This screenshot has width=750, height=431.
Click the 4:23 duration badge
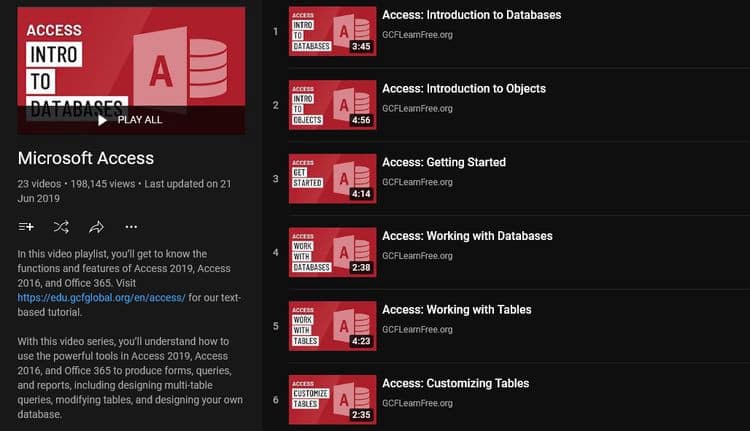pos(361,341)
